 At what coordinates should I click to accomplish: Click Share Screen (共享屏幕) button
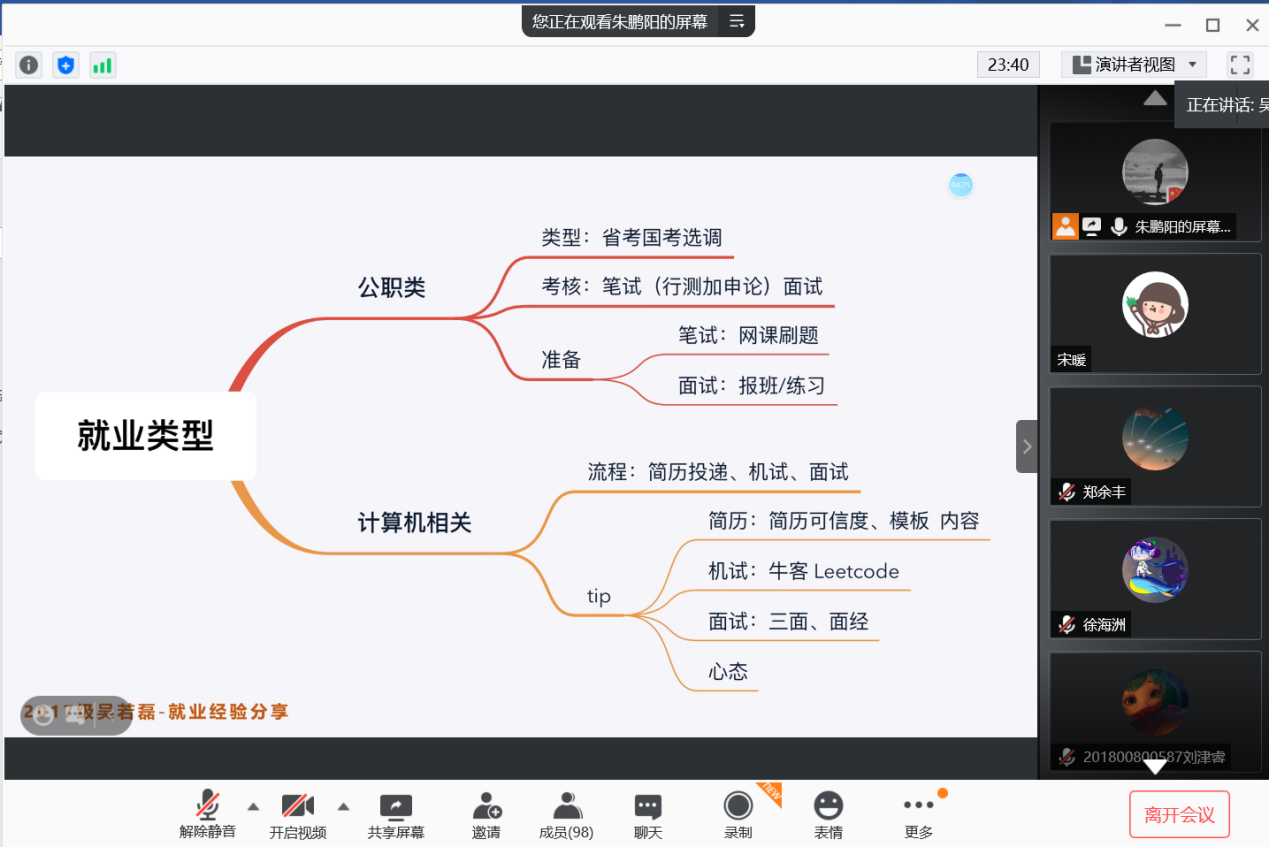pos(396,814)
